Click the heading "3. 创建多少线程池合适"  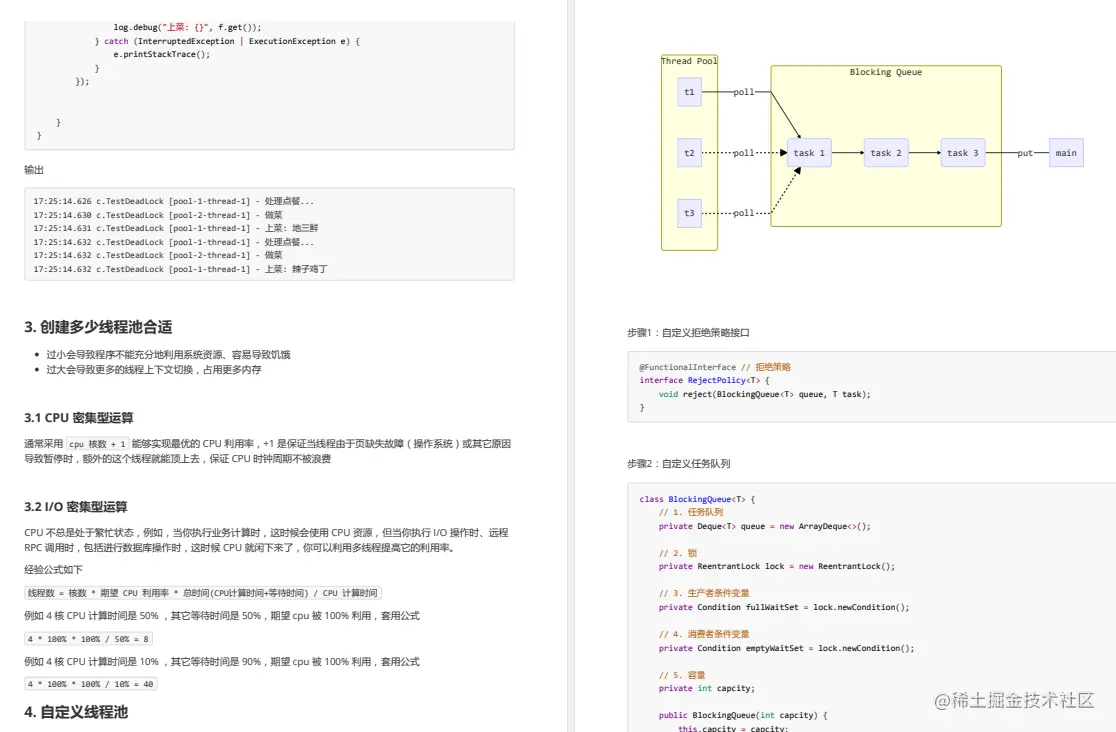pos(98,327)
